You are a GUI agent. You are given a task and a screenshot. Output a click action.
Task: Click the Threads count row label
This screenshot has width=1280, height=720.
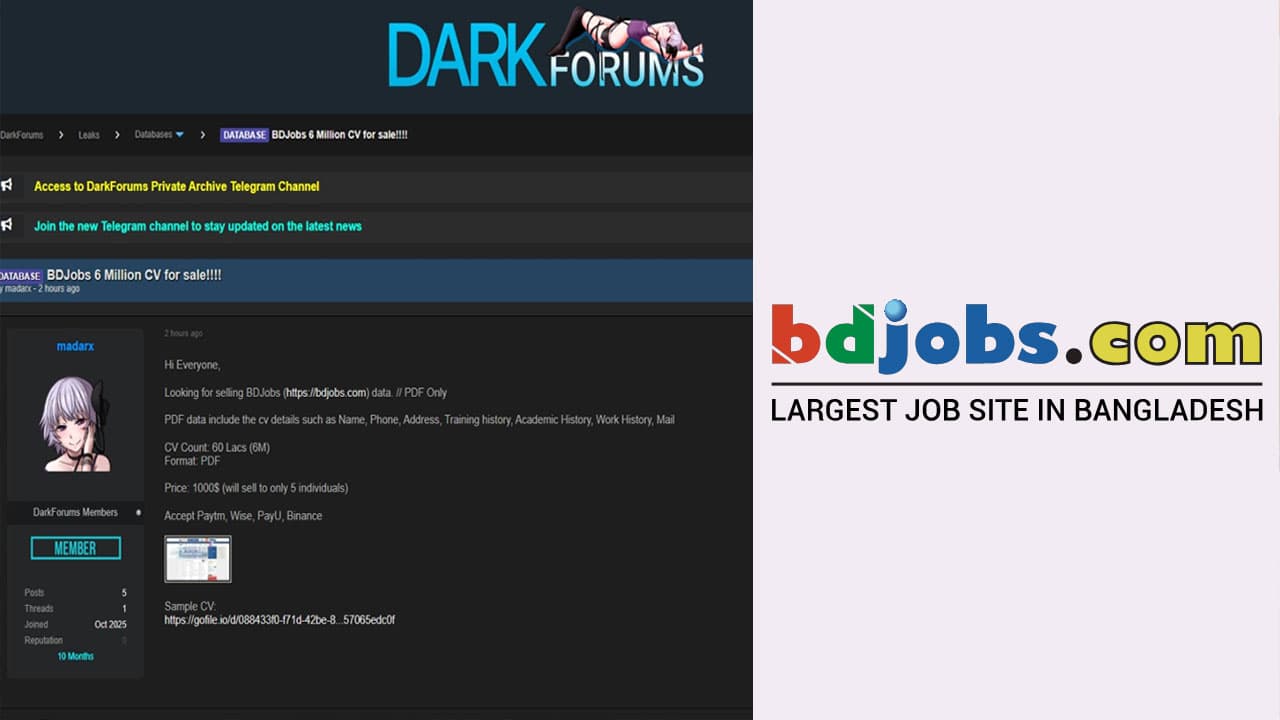[x=39, y=609]
